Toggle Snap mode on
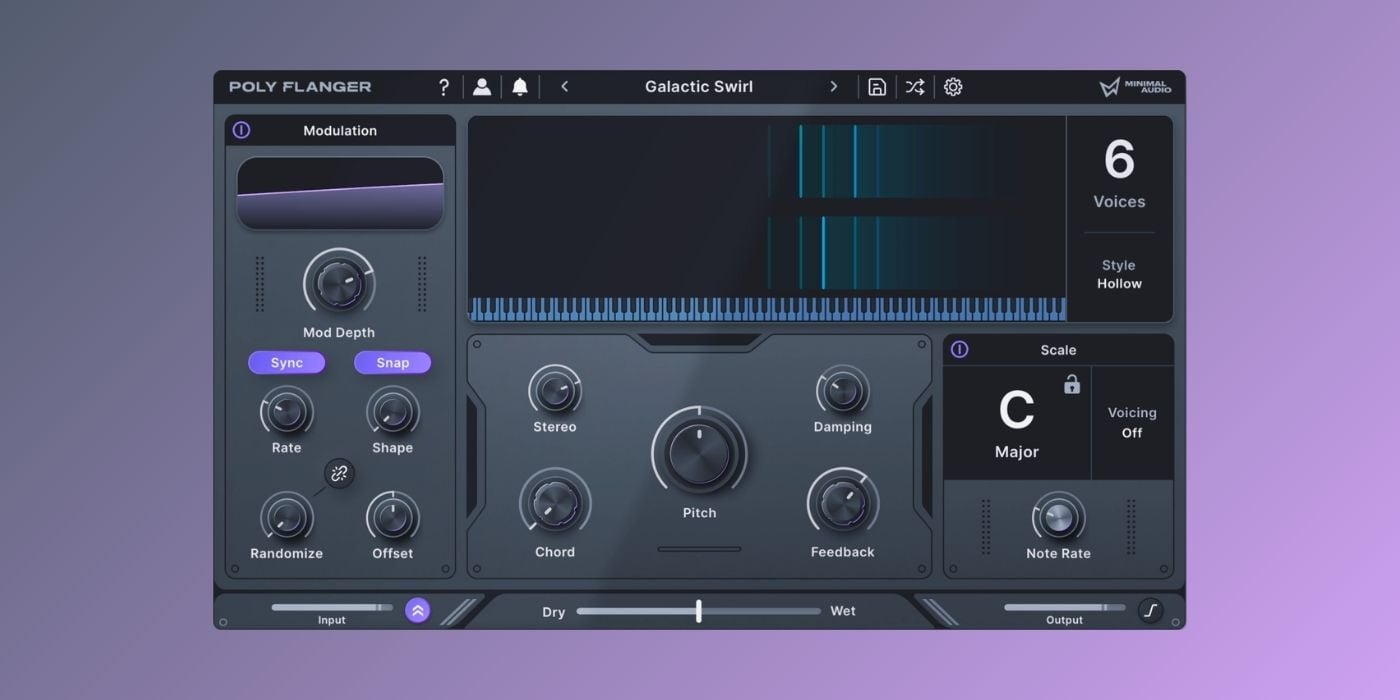 (x=392, y=362)
